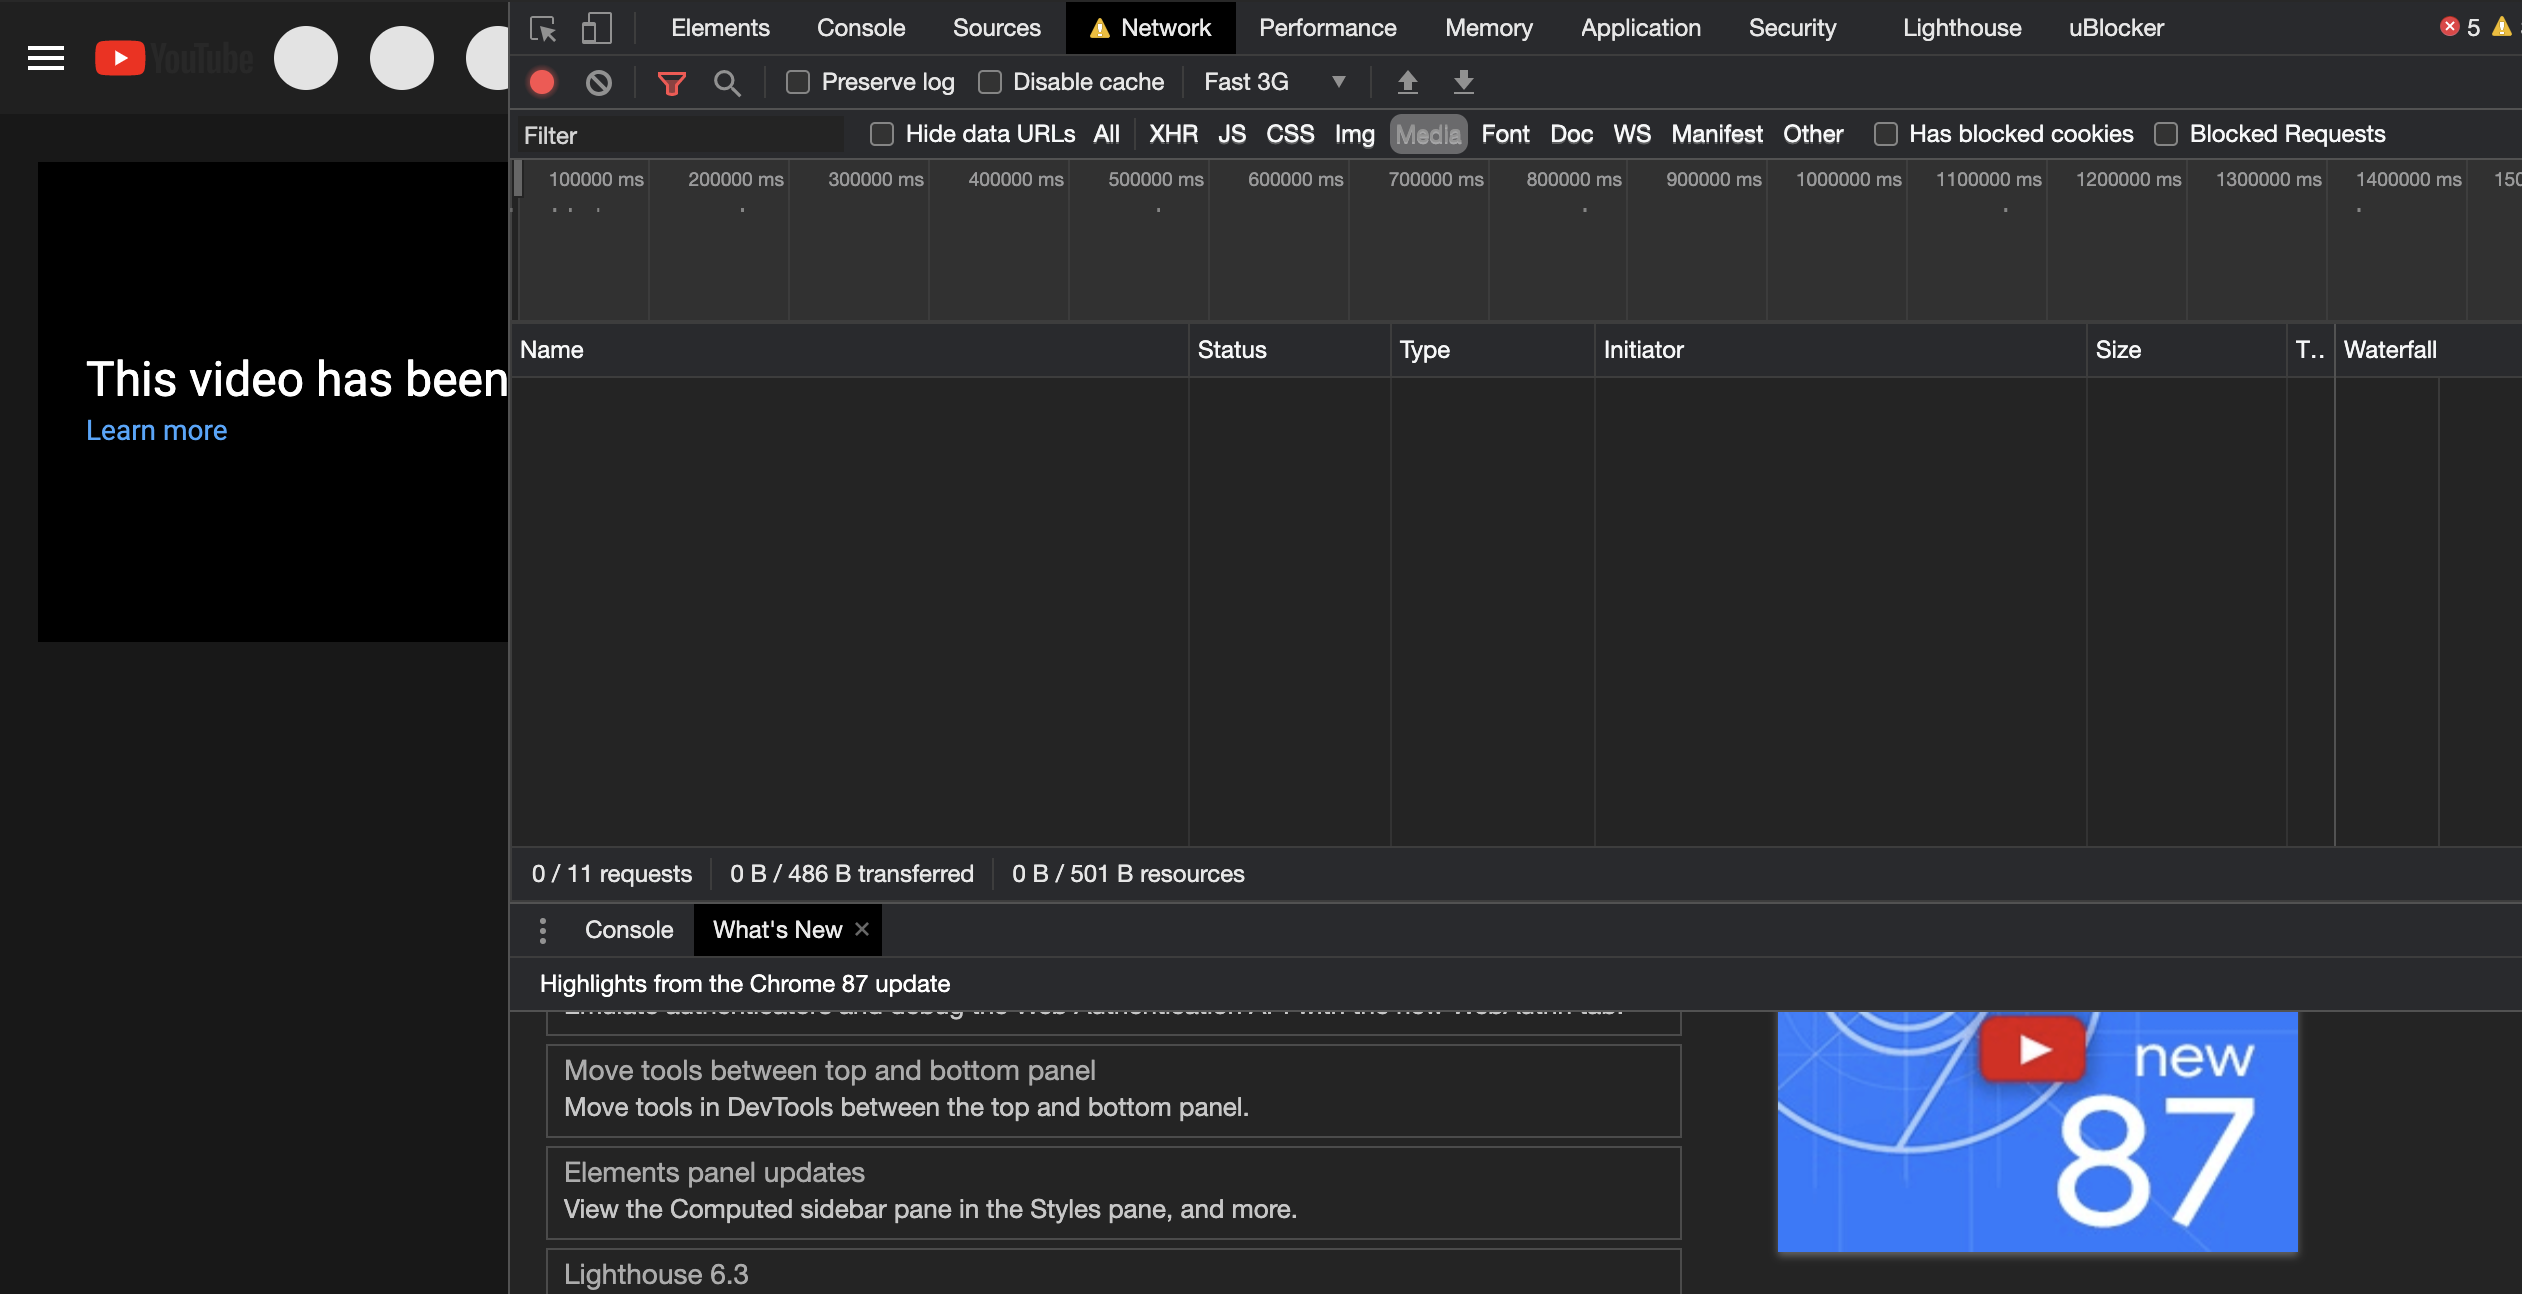Open Move tools between panels item

point(1113,1090)
